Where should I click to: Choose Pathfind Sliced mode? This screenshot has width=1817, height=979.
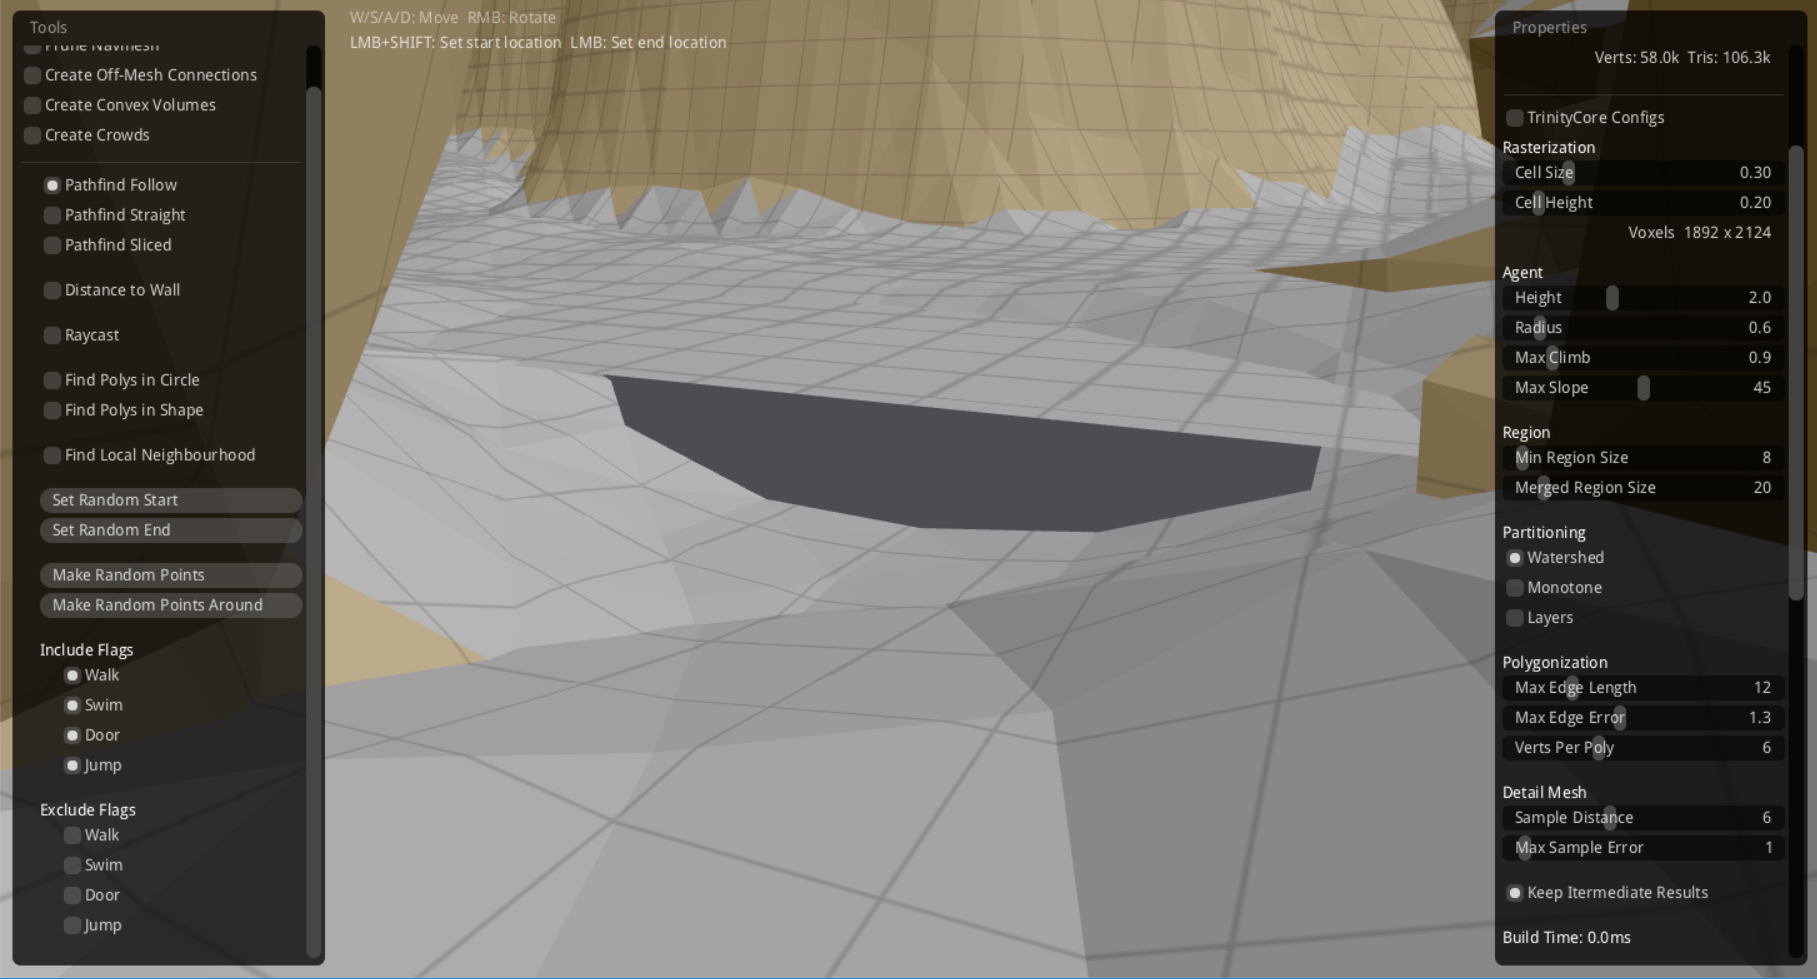108,245
